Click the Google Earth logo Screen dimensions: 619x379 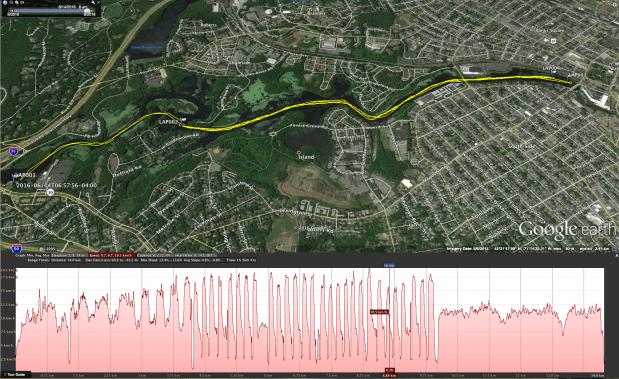(568, 230)
